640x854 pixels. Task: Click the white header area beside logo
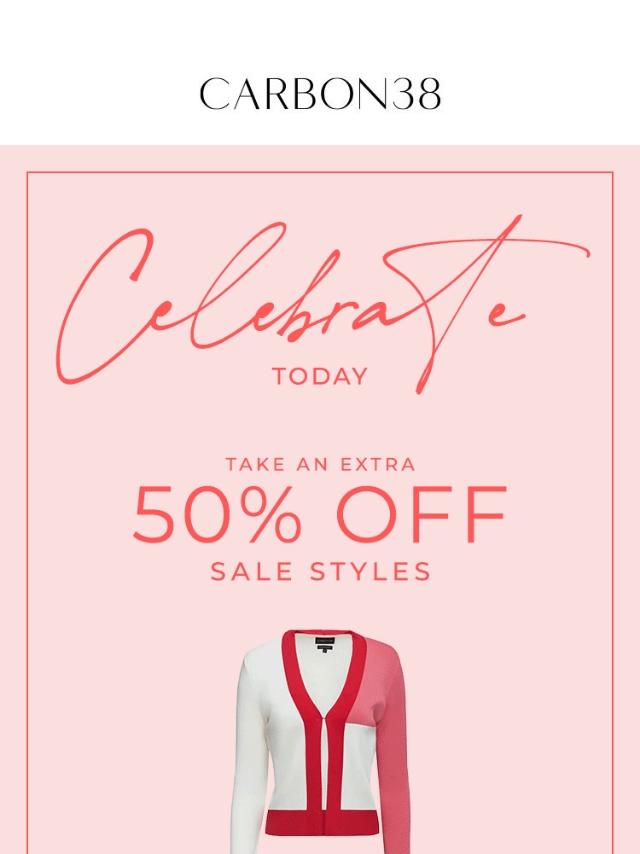click(98, 94)
